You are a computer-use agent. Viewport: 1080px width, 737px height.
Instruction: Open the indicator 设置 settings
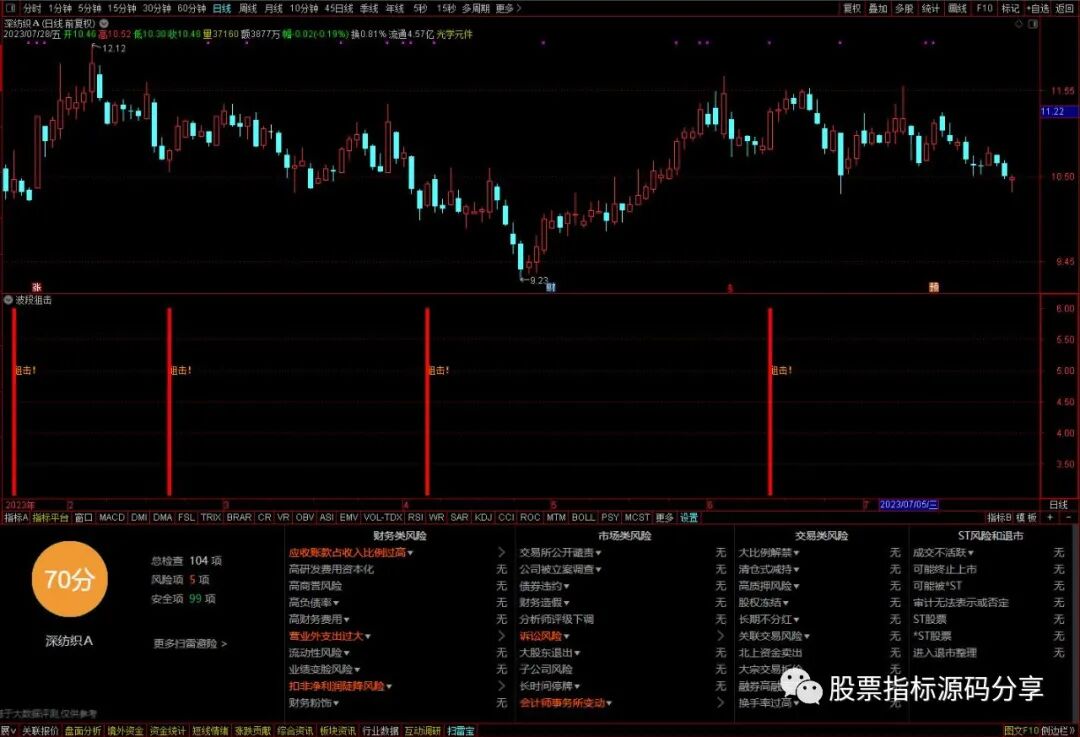click(689, 517)
